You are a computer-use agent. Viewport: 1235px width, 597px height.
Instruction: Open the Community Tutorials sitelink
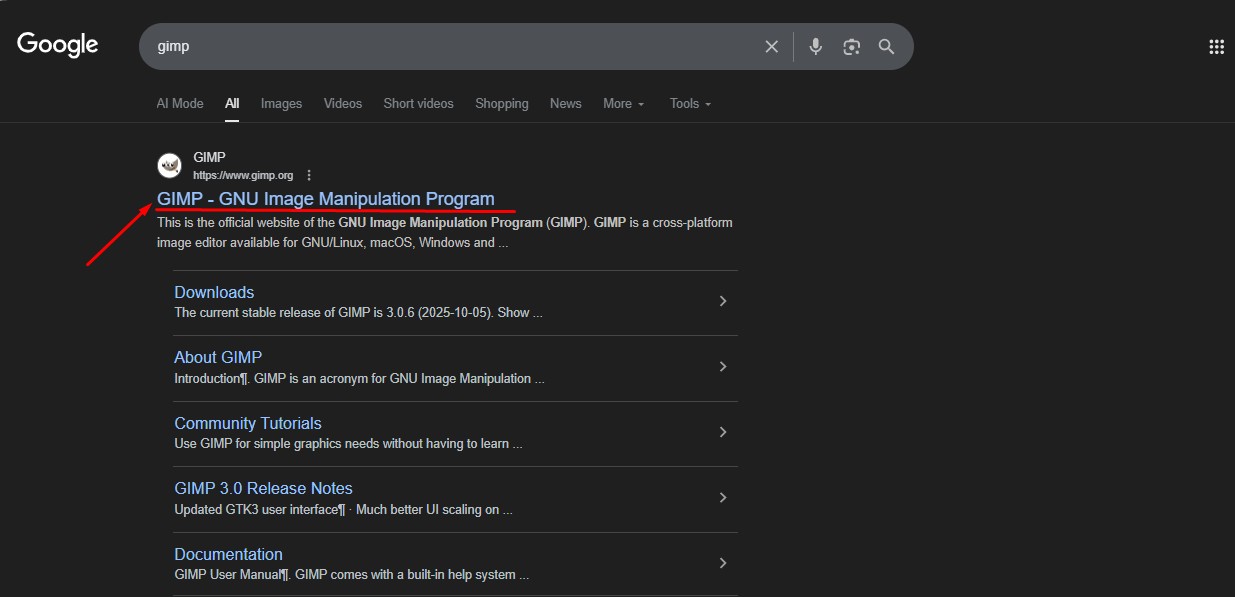coord(248,423)
